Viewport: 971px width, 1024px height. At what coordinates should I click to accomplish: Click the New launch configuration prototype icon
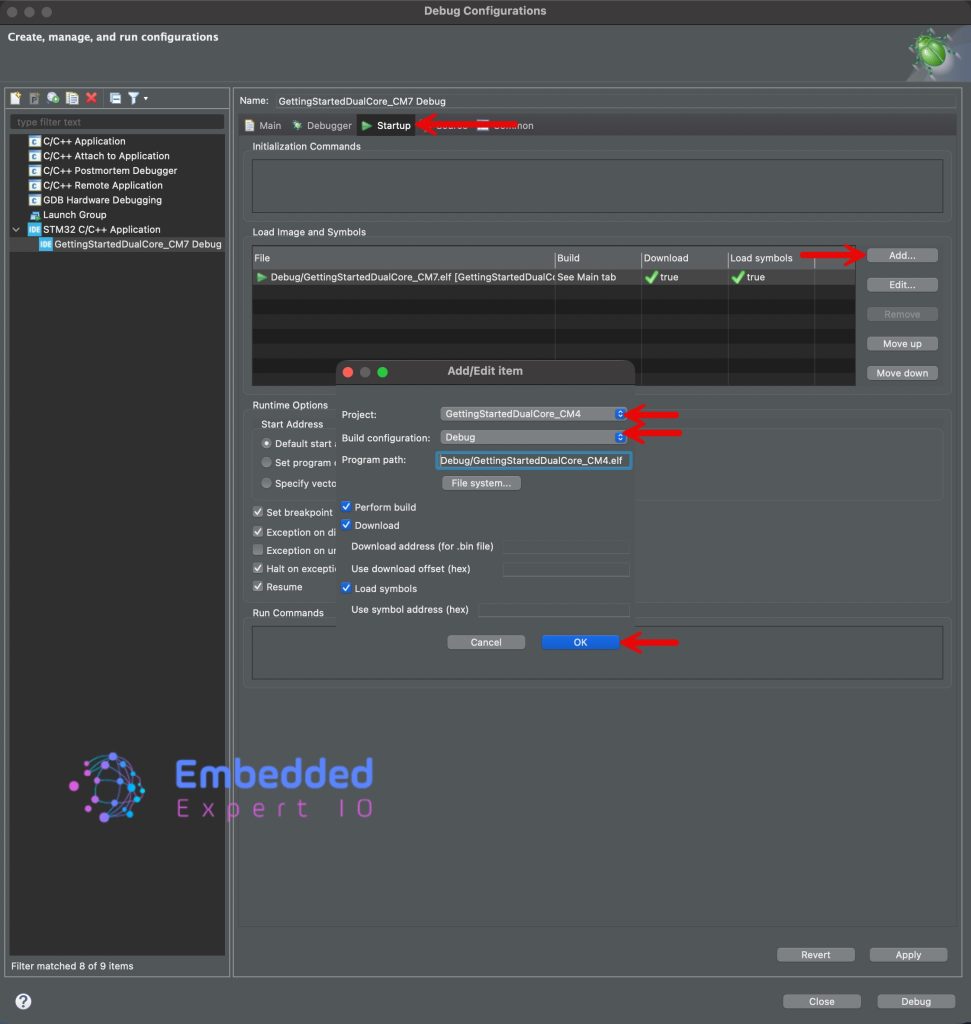pyautogui.click(x=34, y=98)
